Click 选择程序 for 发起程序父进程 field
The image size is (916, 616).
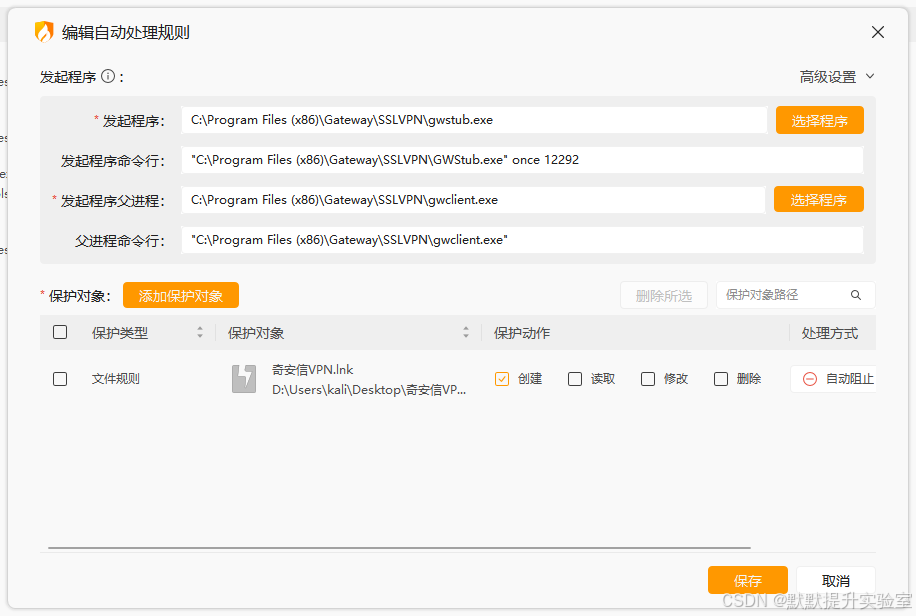(818, 199)
